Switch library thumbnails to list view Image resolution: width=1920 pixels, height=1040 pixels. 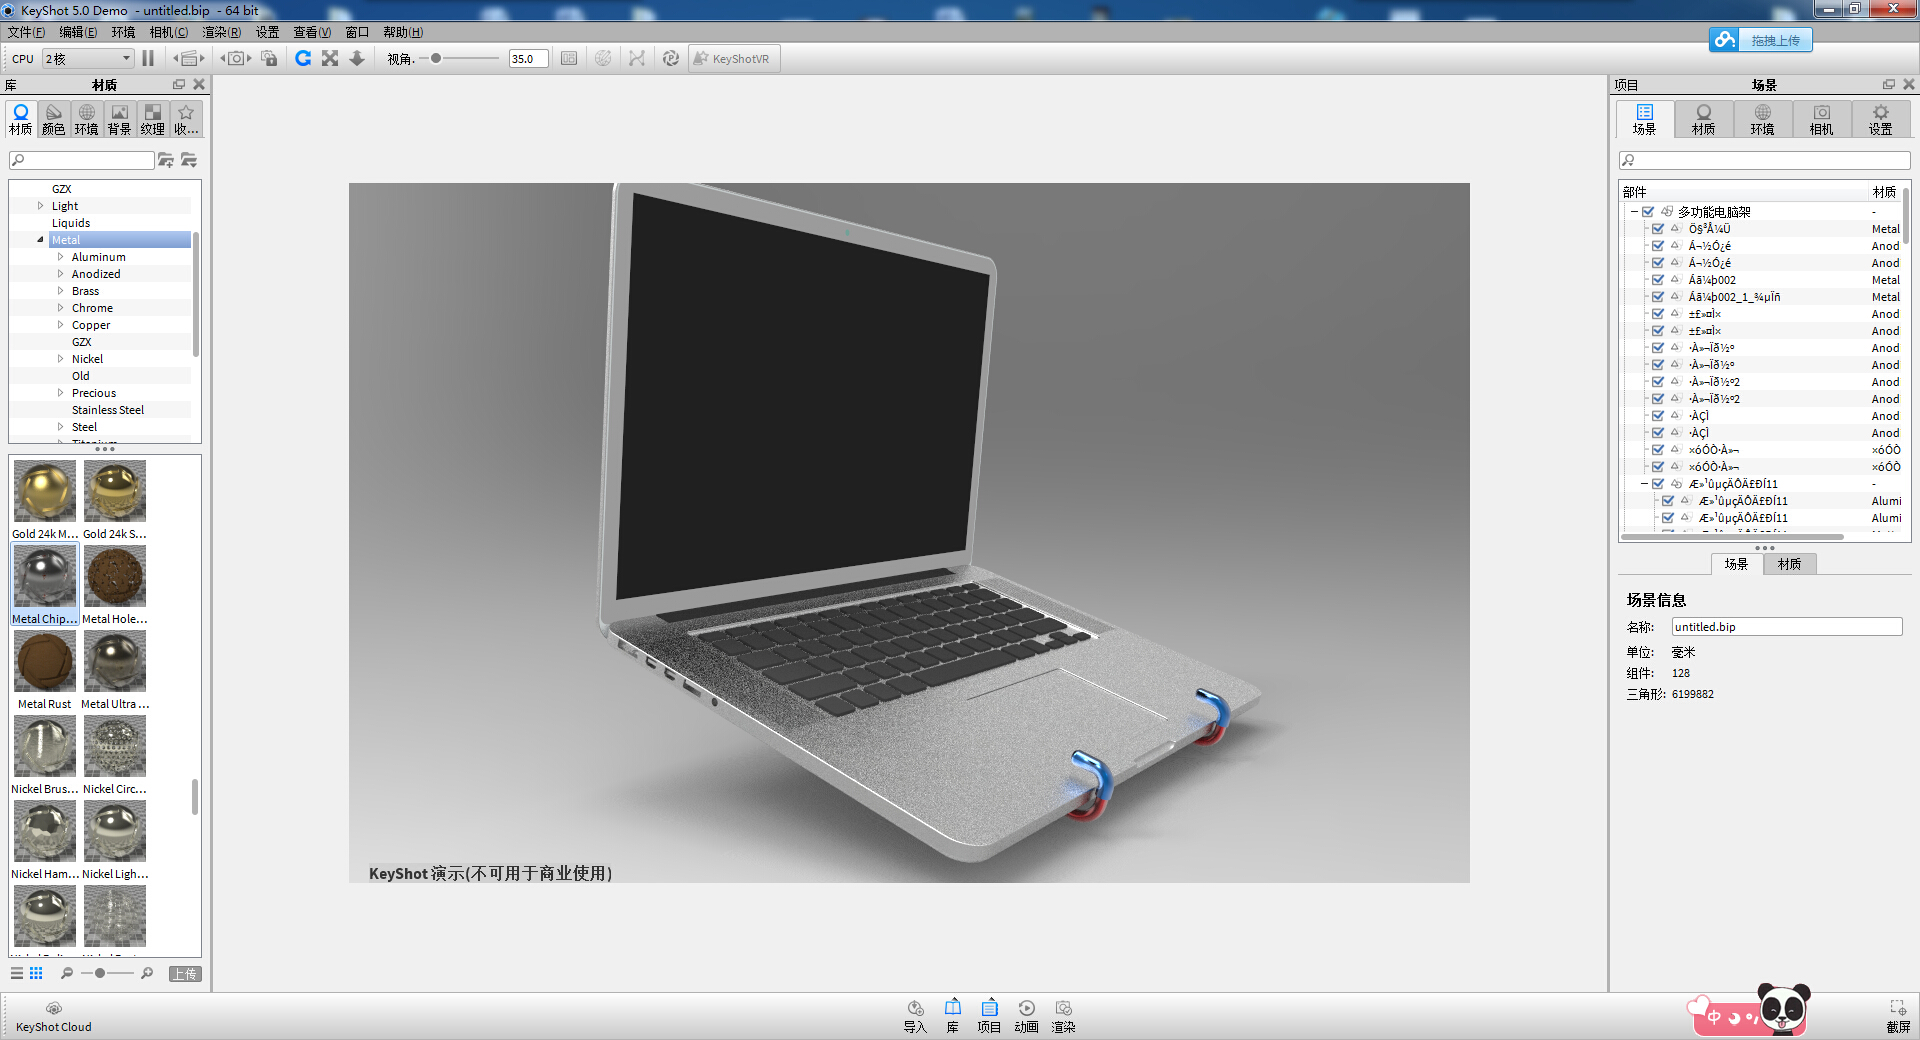[17, 973]
